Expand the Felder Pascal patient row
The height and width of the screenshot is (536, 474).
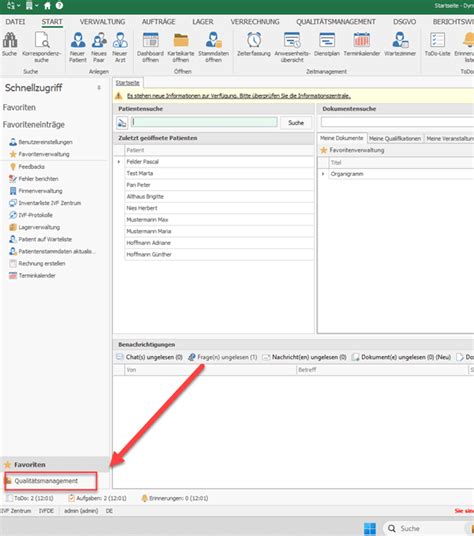pos(119,162)
